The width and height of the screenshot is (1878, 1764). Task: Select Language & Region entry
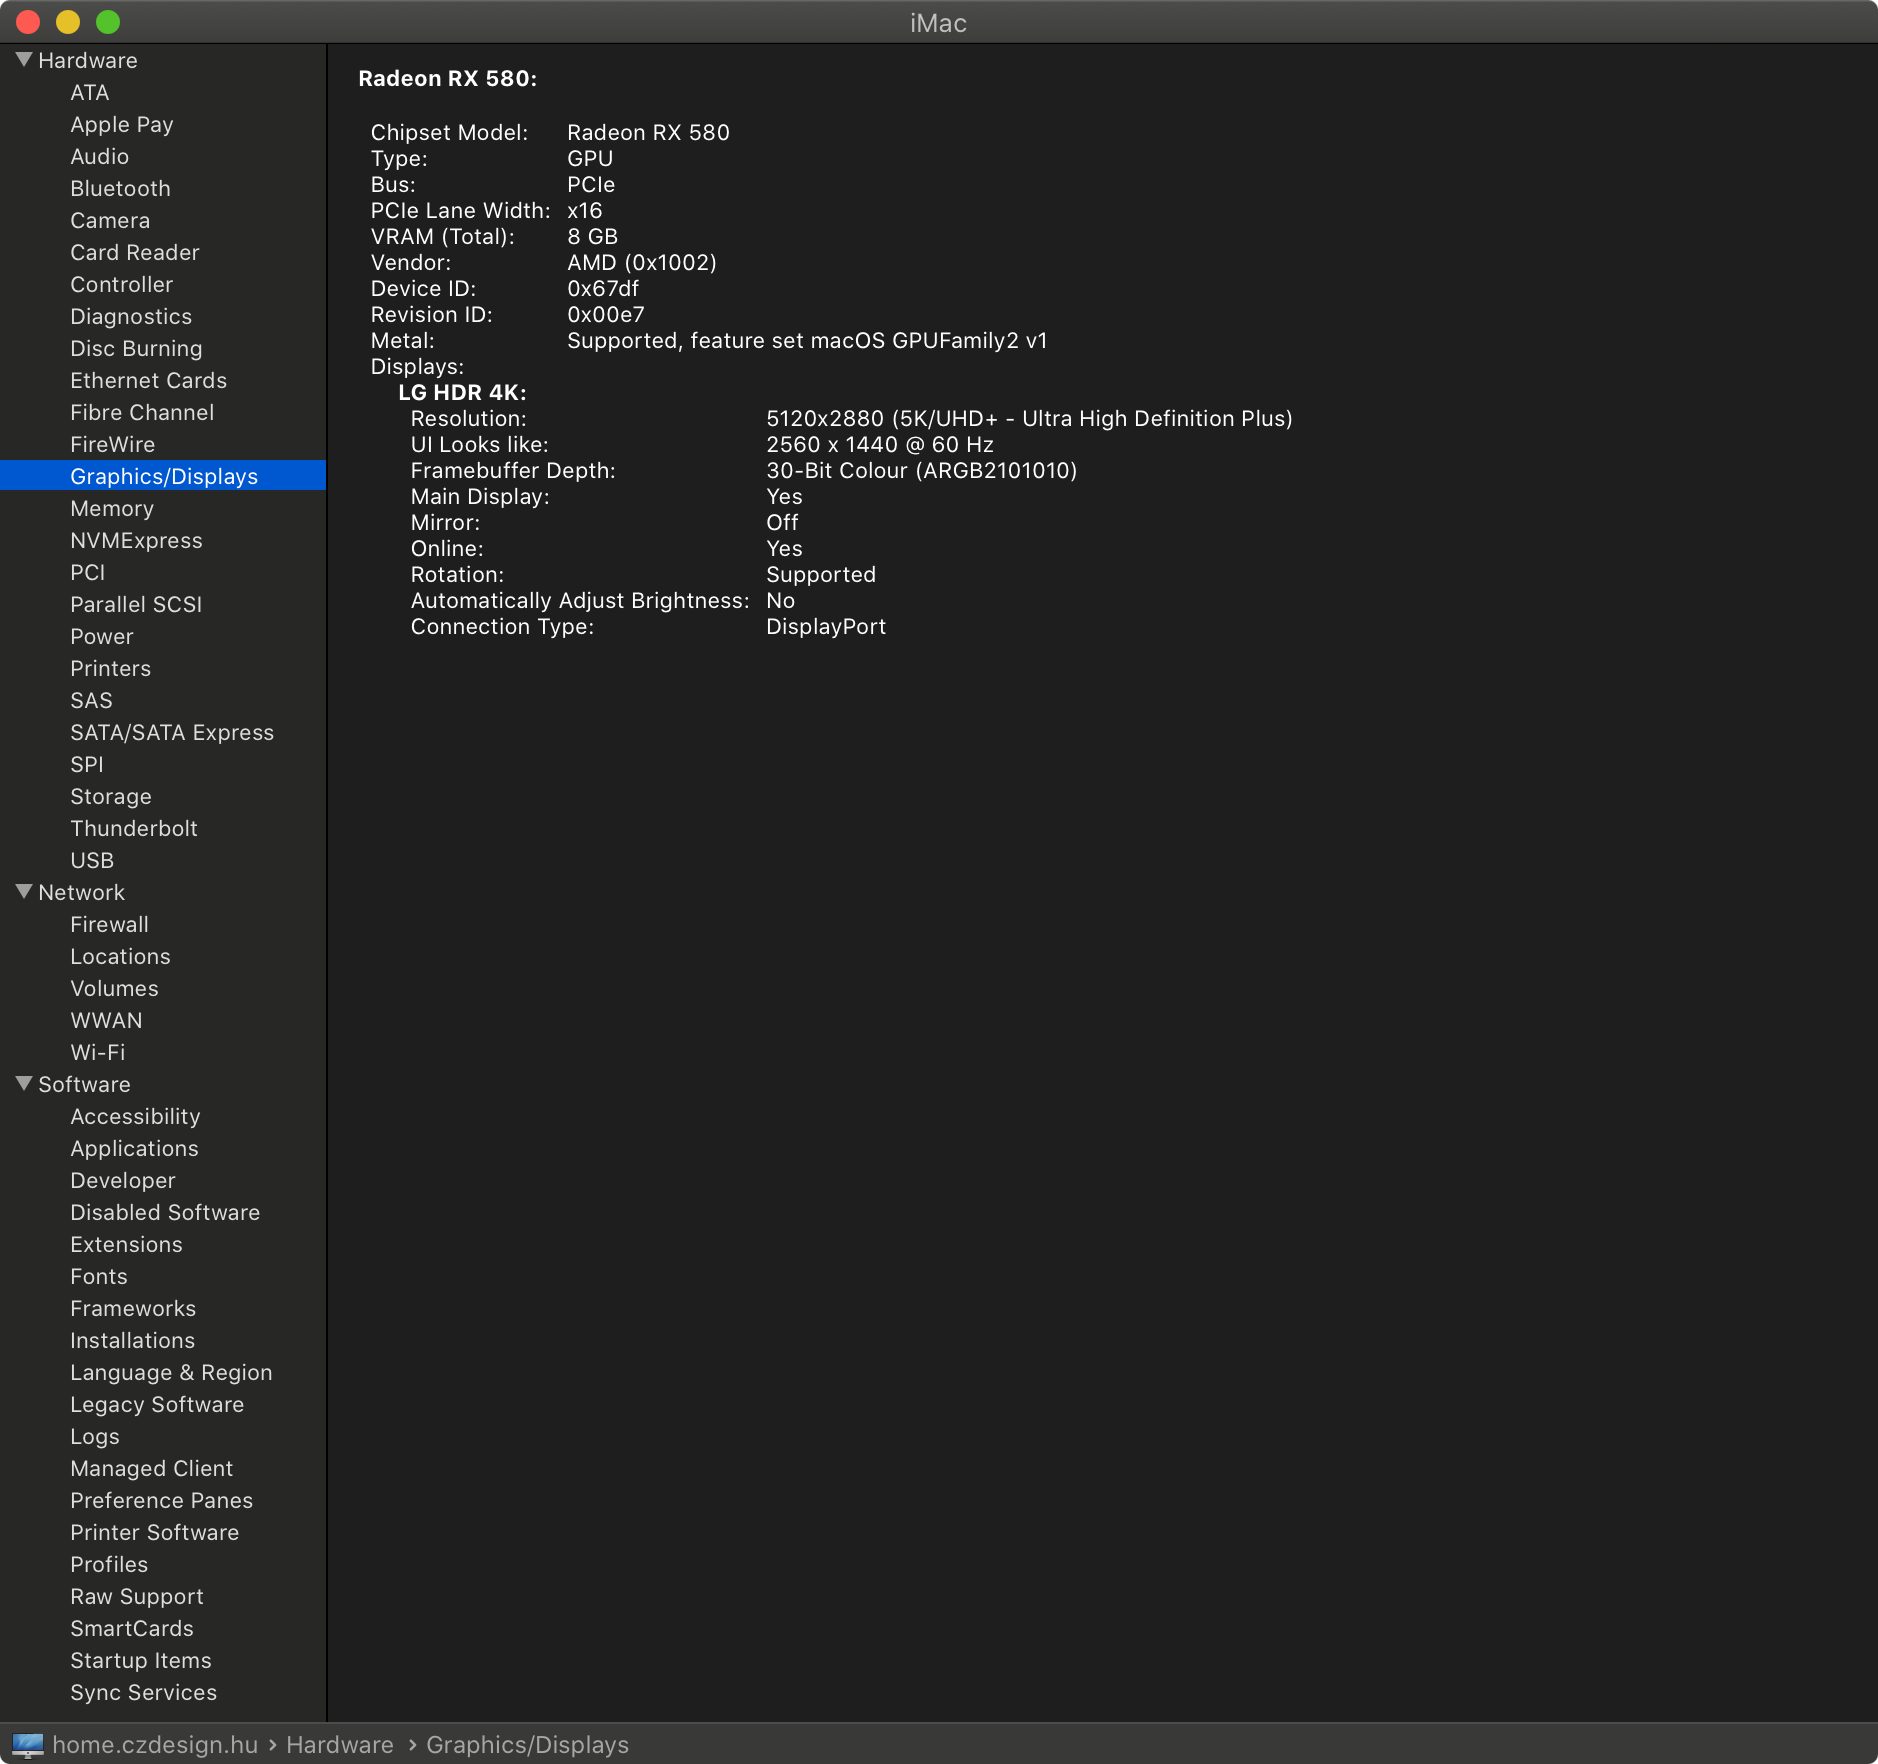(171, 1373)
